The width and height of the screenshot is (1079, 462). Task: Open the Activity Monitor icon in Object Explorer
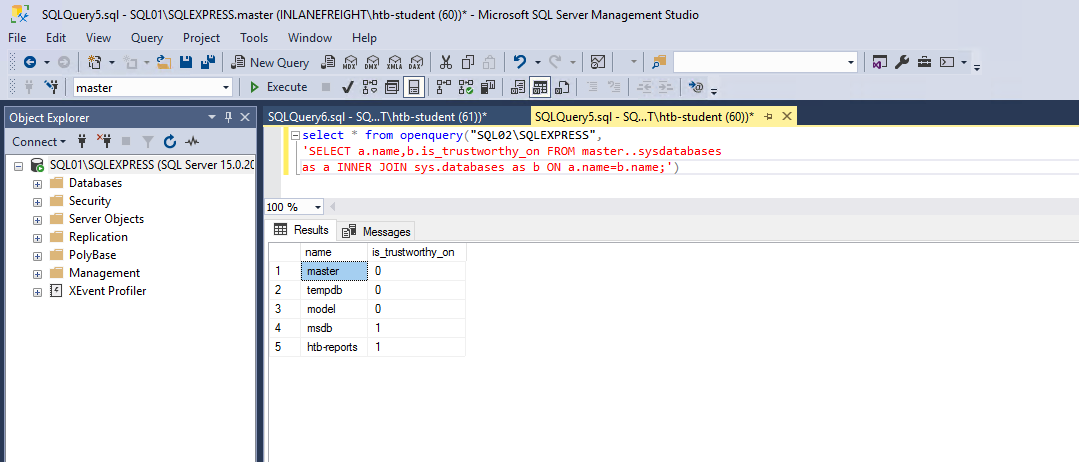192,142
